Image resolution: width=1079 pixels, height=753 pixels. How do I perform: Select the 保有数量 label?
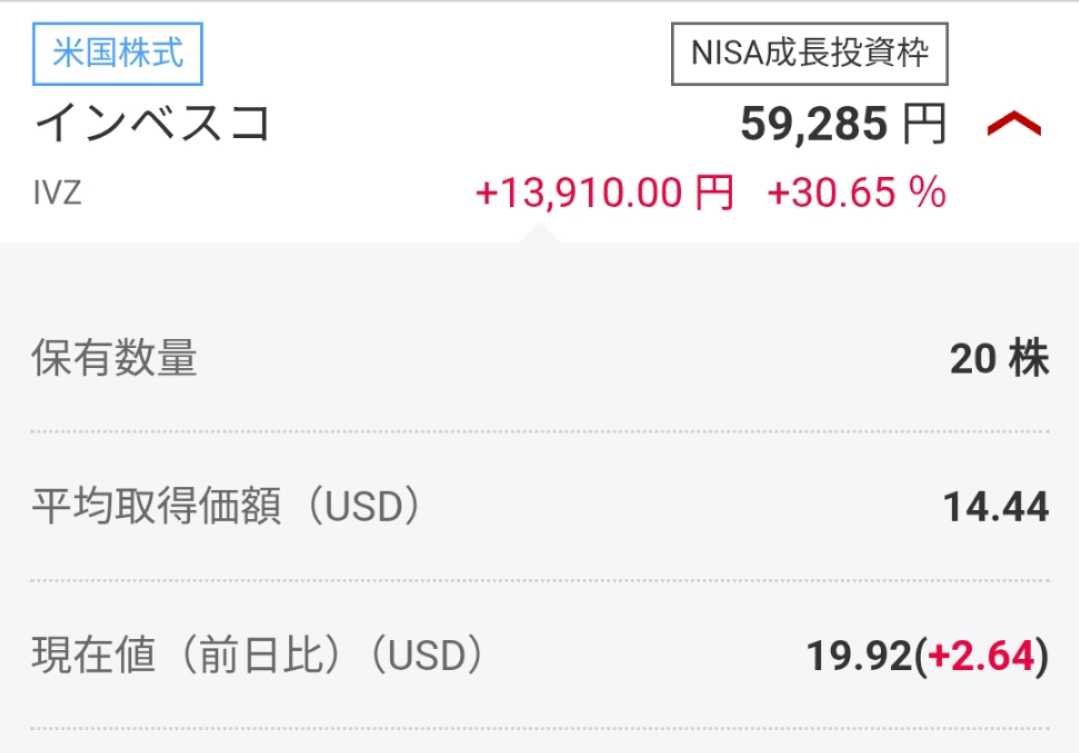[114, 358]
